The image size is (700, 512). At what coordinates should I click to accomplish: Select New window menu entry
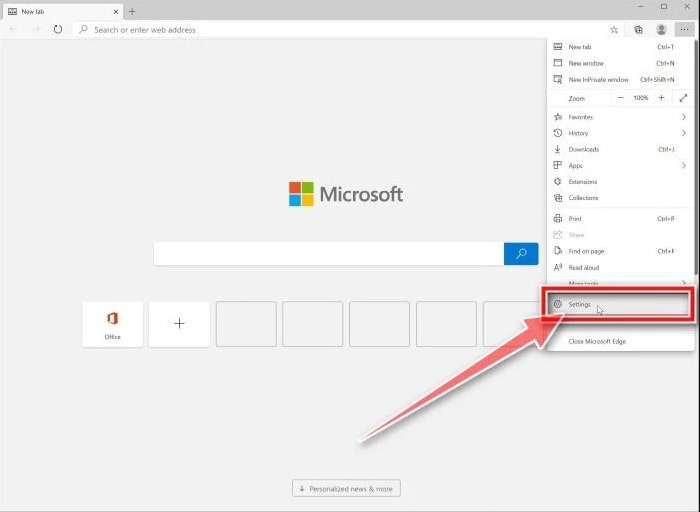click(621, 63)
